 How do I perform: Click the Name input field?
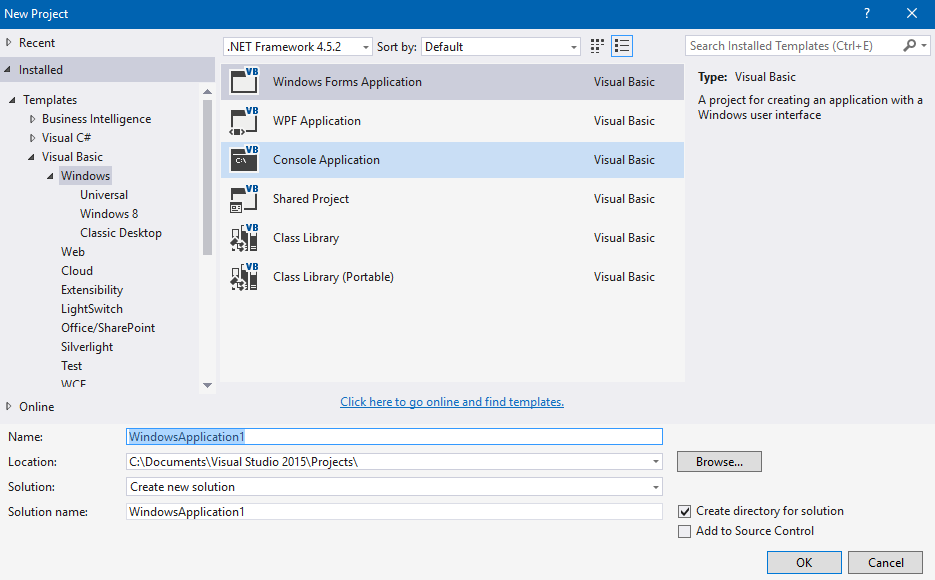394,437
